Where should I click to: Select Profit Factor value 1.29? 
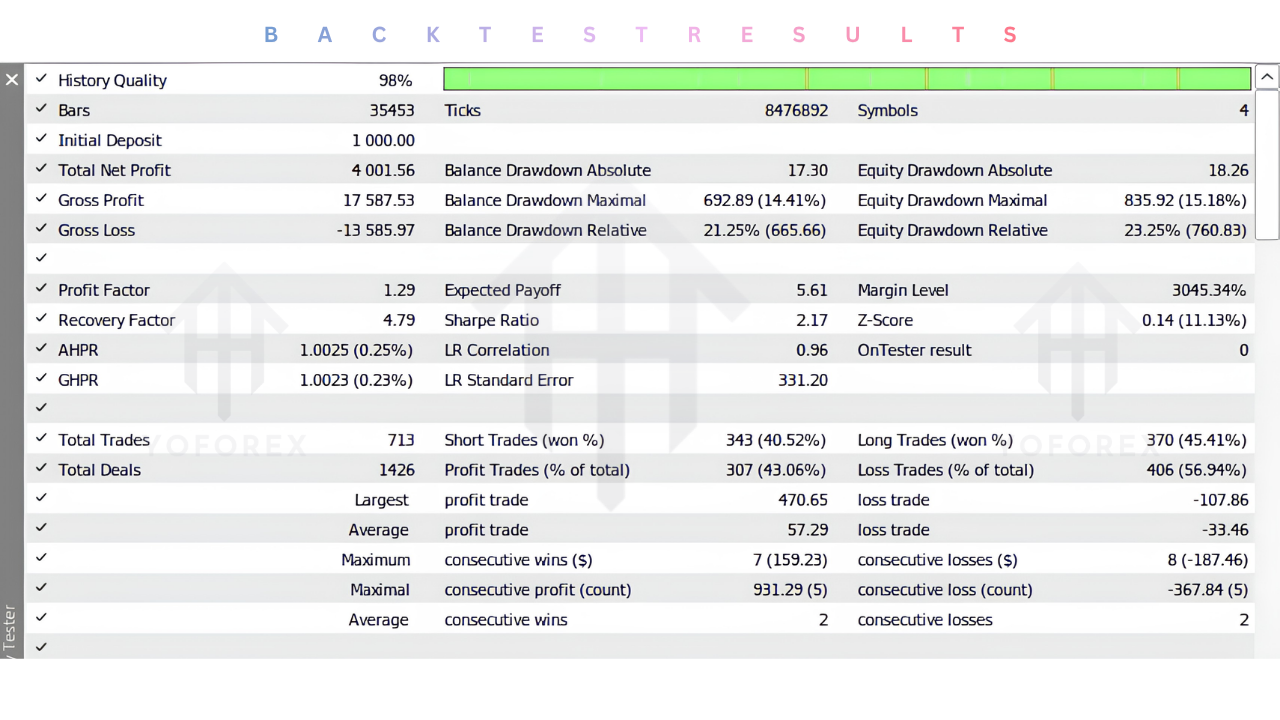tap(399, 290)
